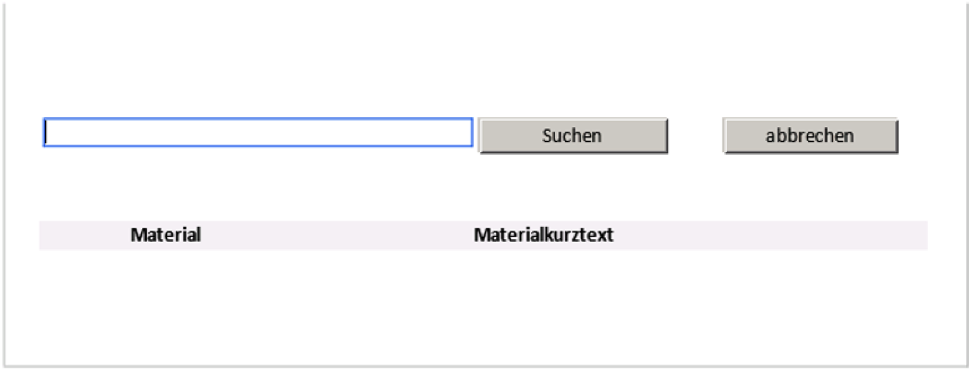The height and width of the screenshot is (372, 975).
Task: Activate the blue-outlined text box
Action: pyautogui.click(x=258, y=133)
